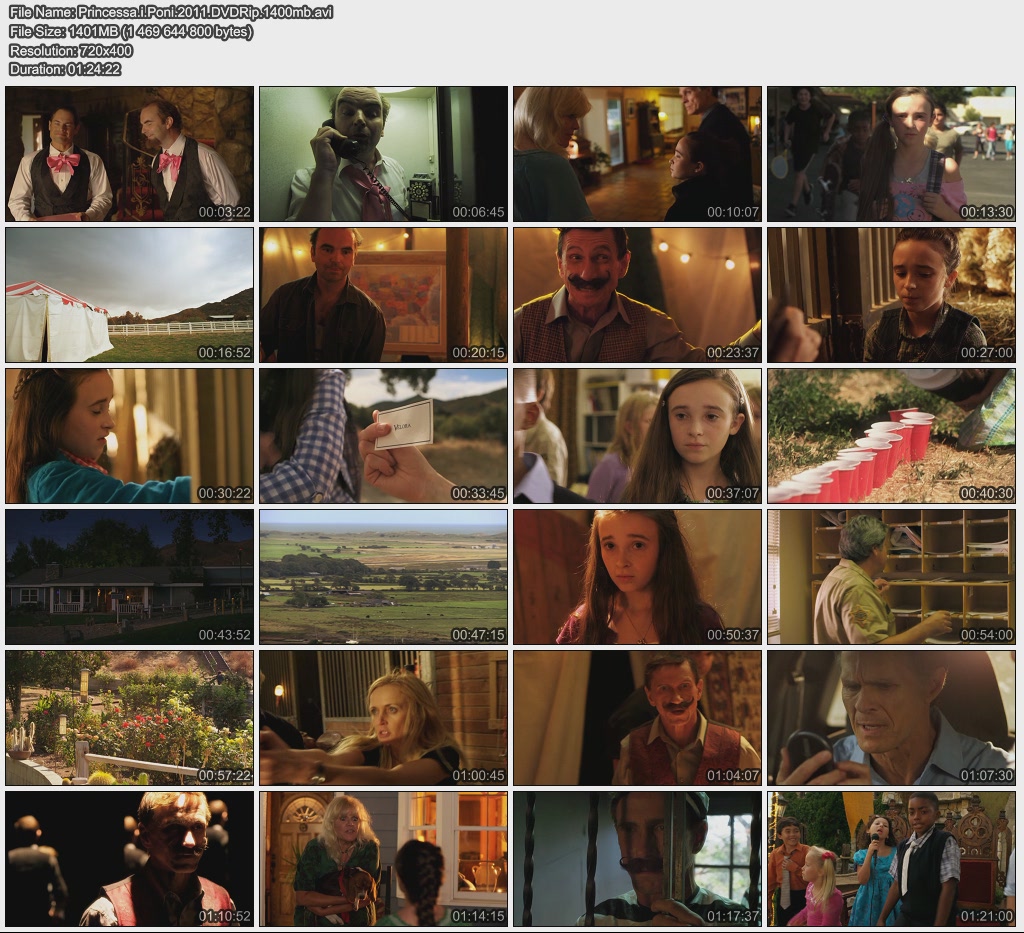
Task: Click the circus tent thumbnail at 00:16:52
Action: point(130,295)
